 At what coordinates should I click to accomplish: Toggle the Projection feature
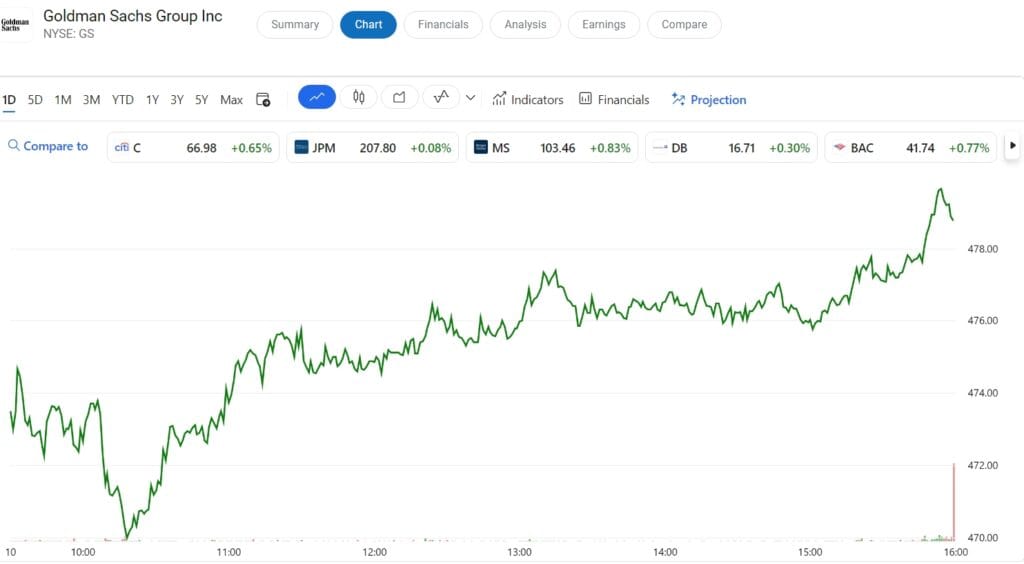(x=709, y=99)
